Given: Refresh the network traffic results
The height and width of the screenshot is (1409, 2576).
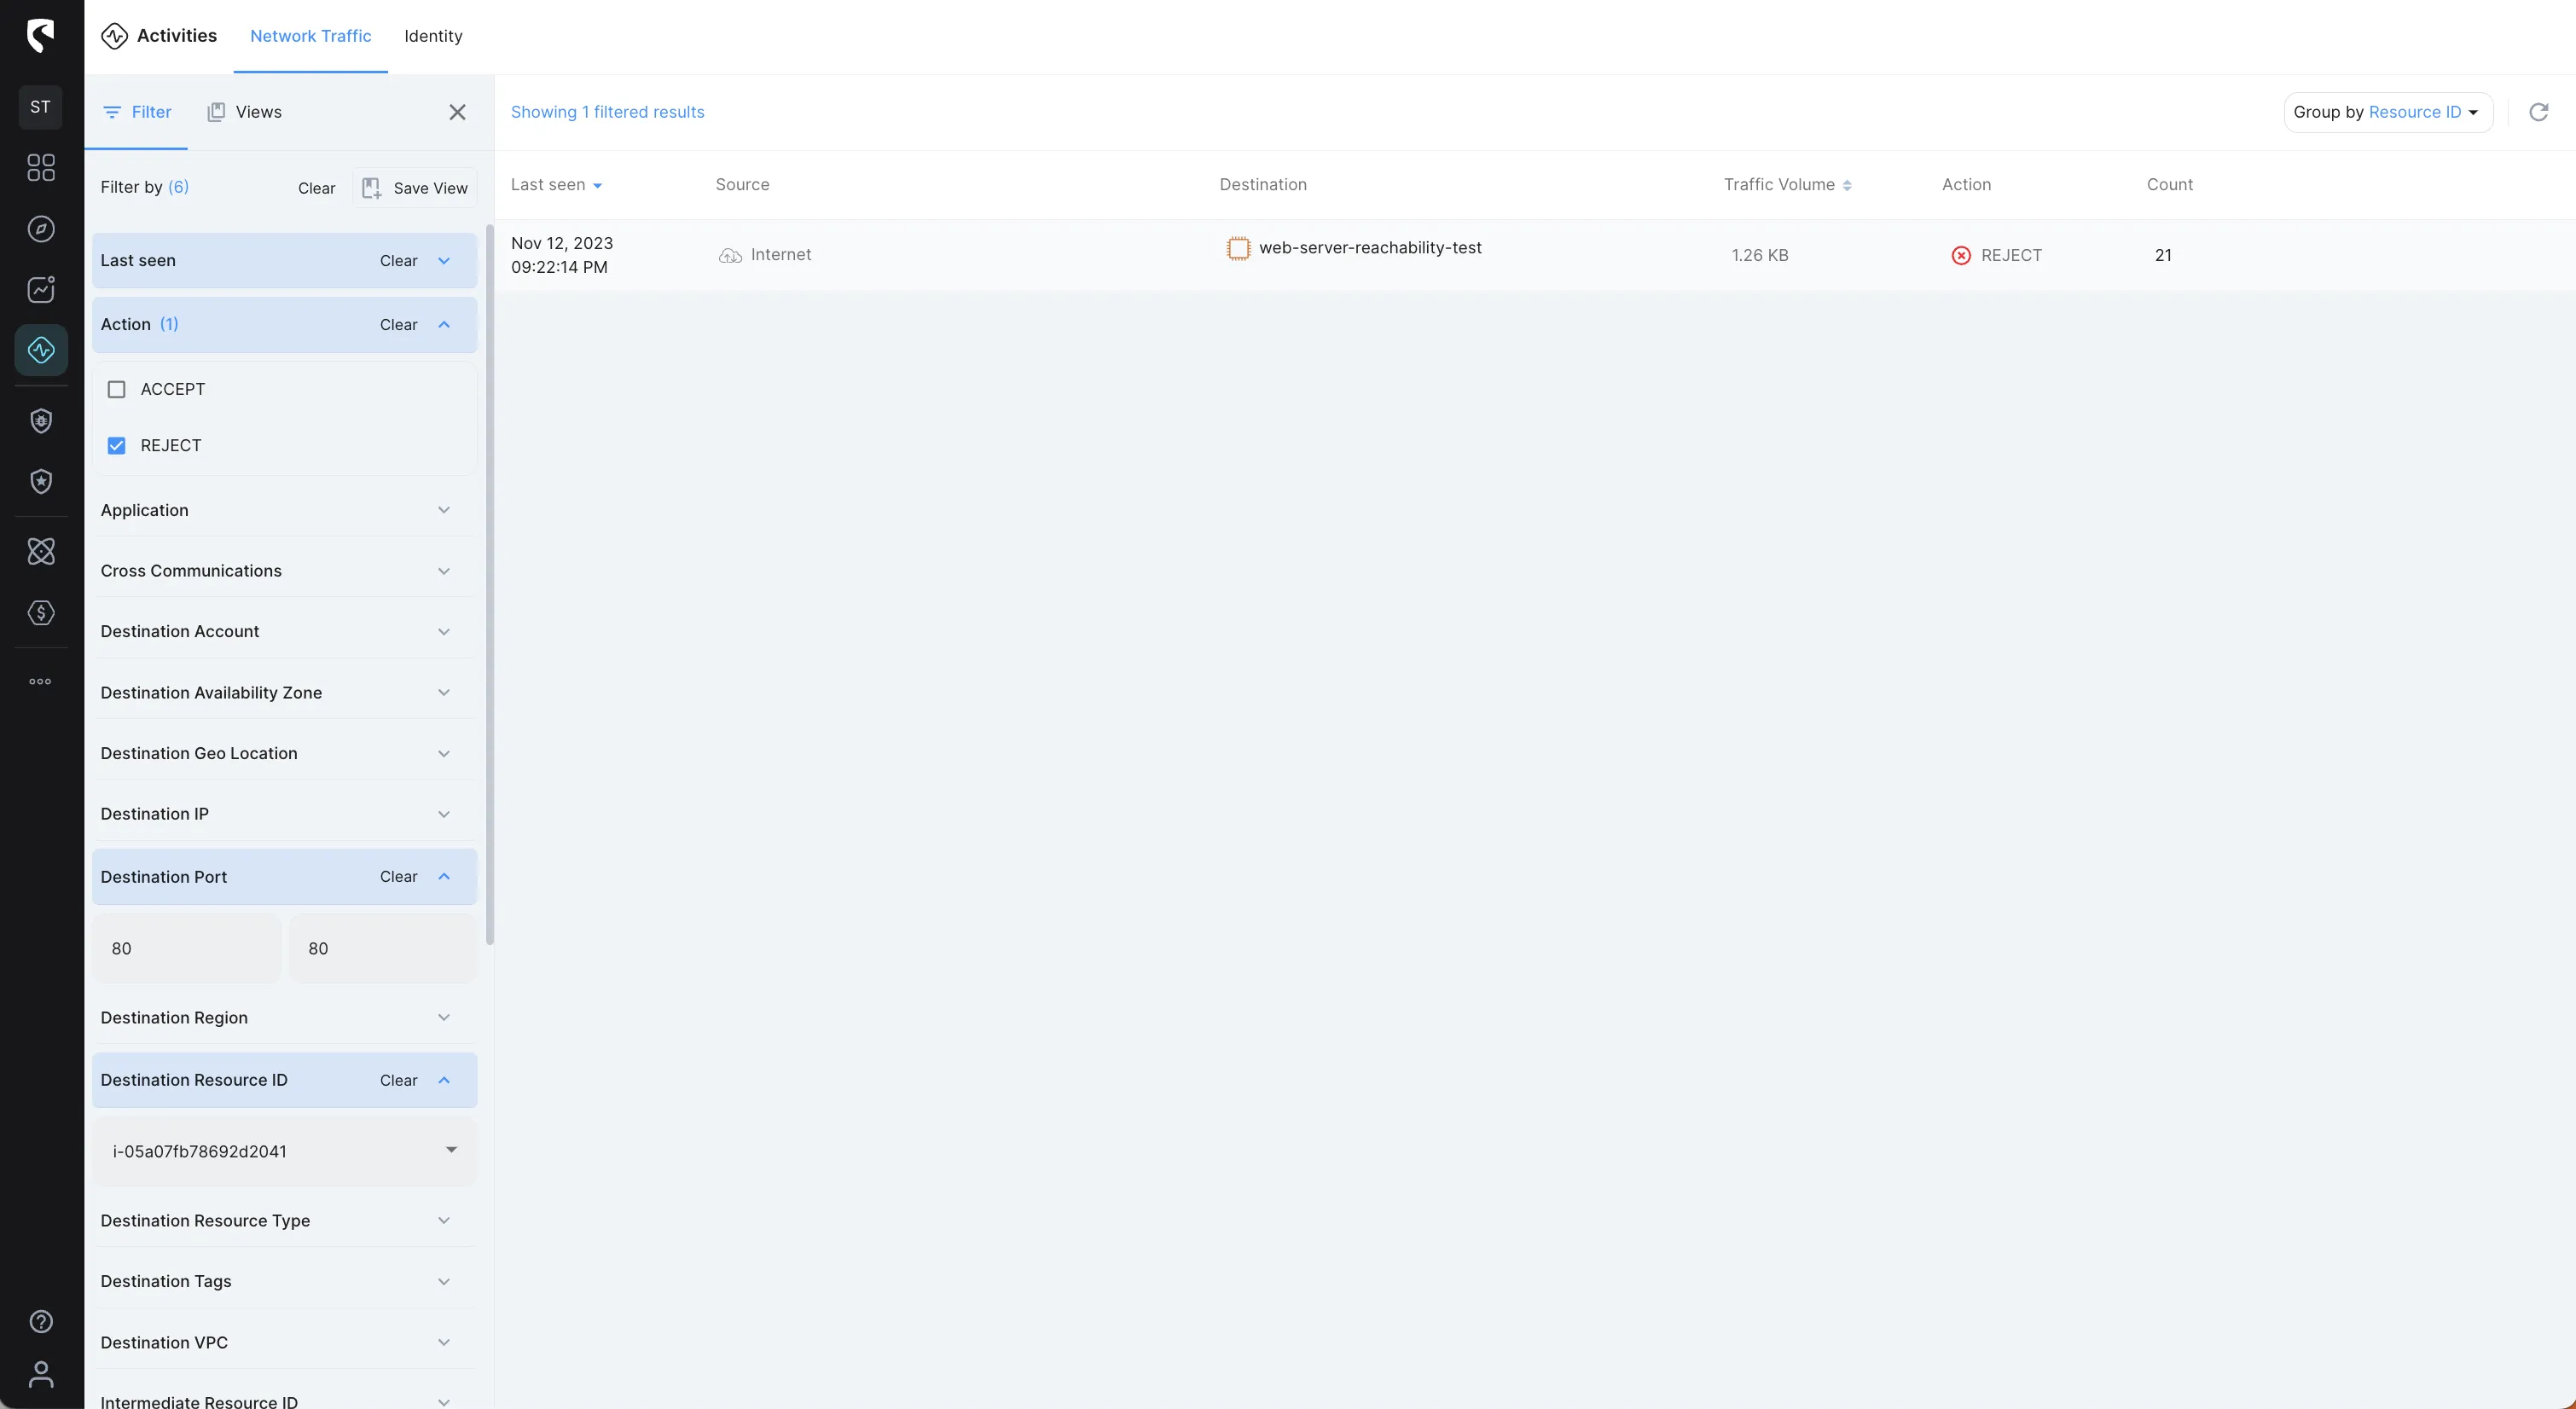Looking at the screenshot, I should pos(2538,112).
